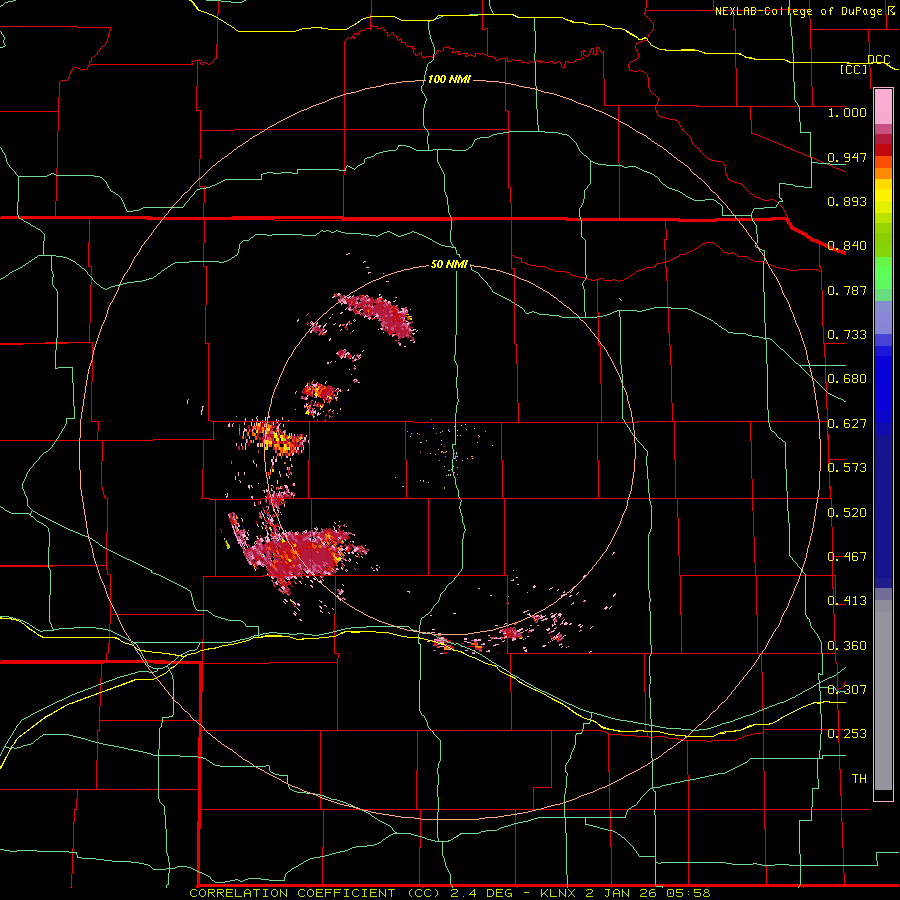
Task: Click the KLNX station identifier
Action: click(559, 893)
